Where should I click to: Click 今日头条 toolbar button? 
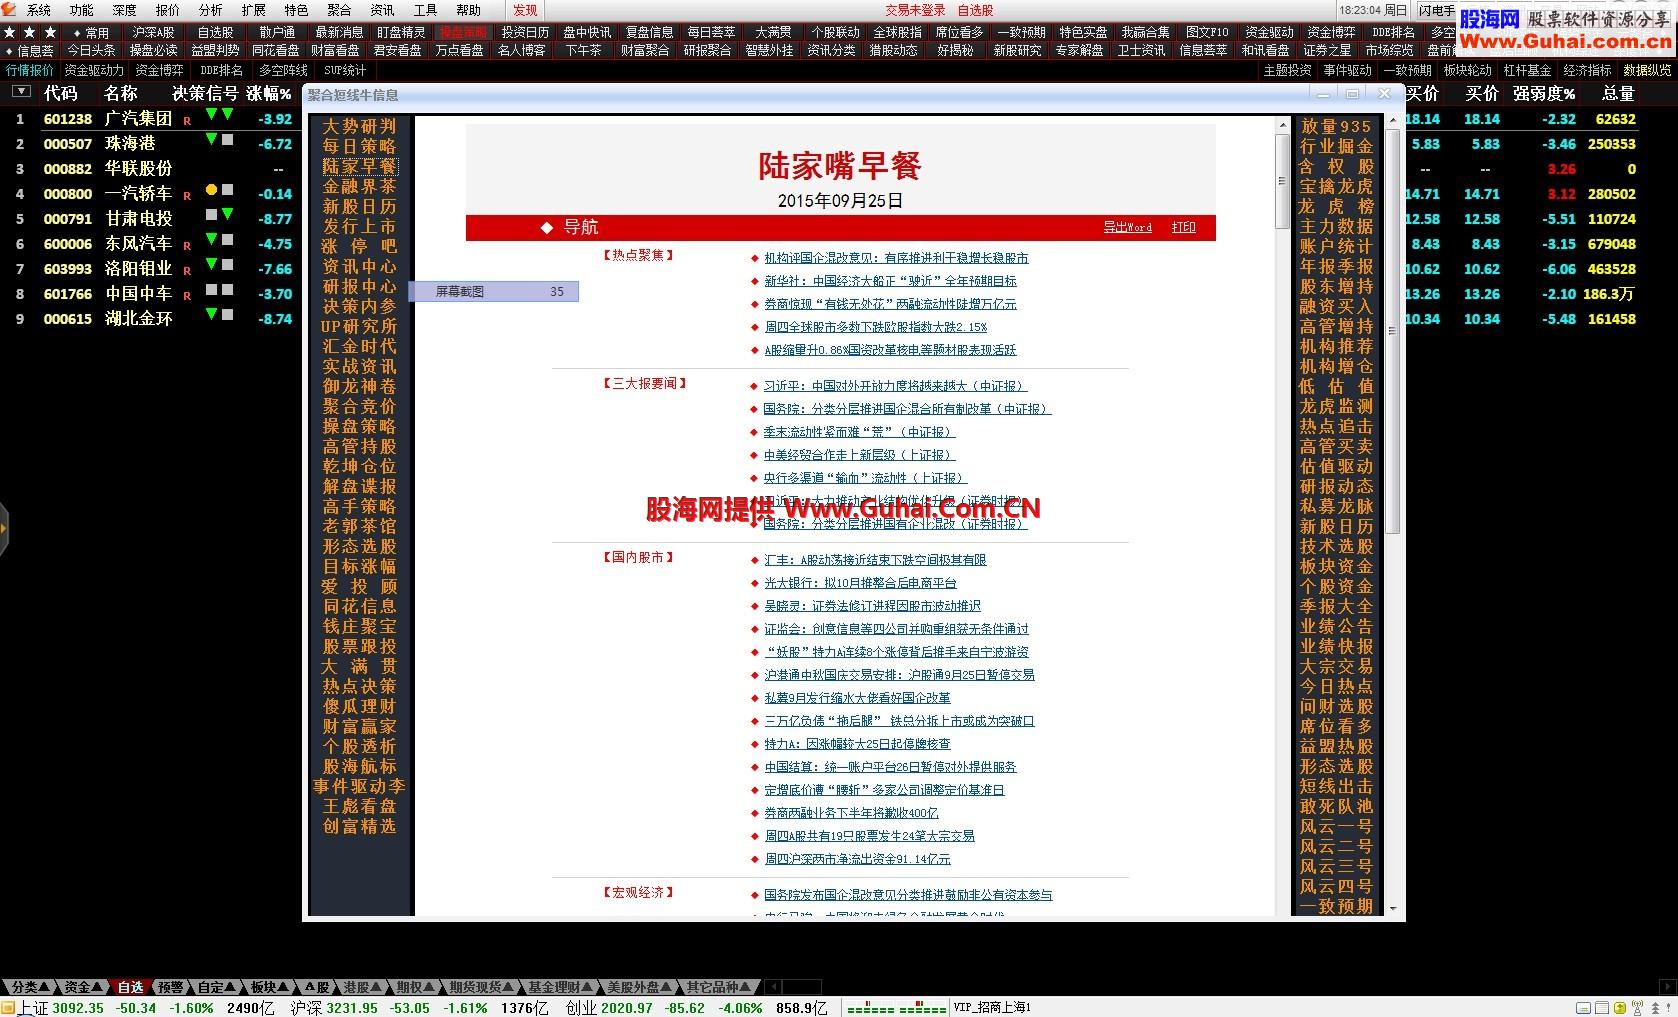[91, 50]
